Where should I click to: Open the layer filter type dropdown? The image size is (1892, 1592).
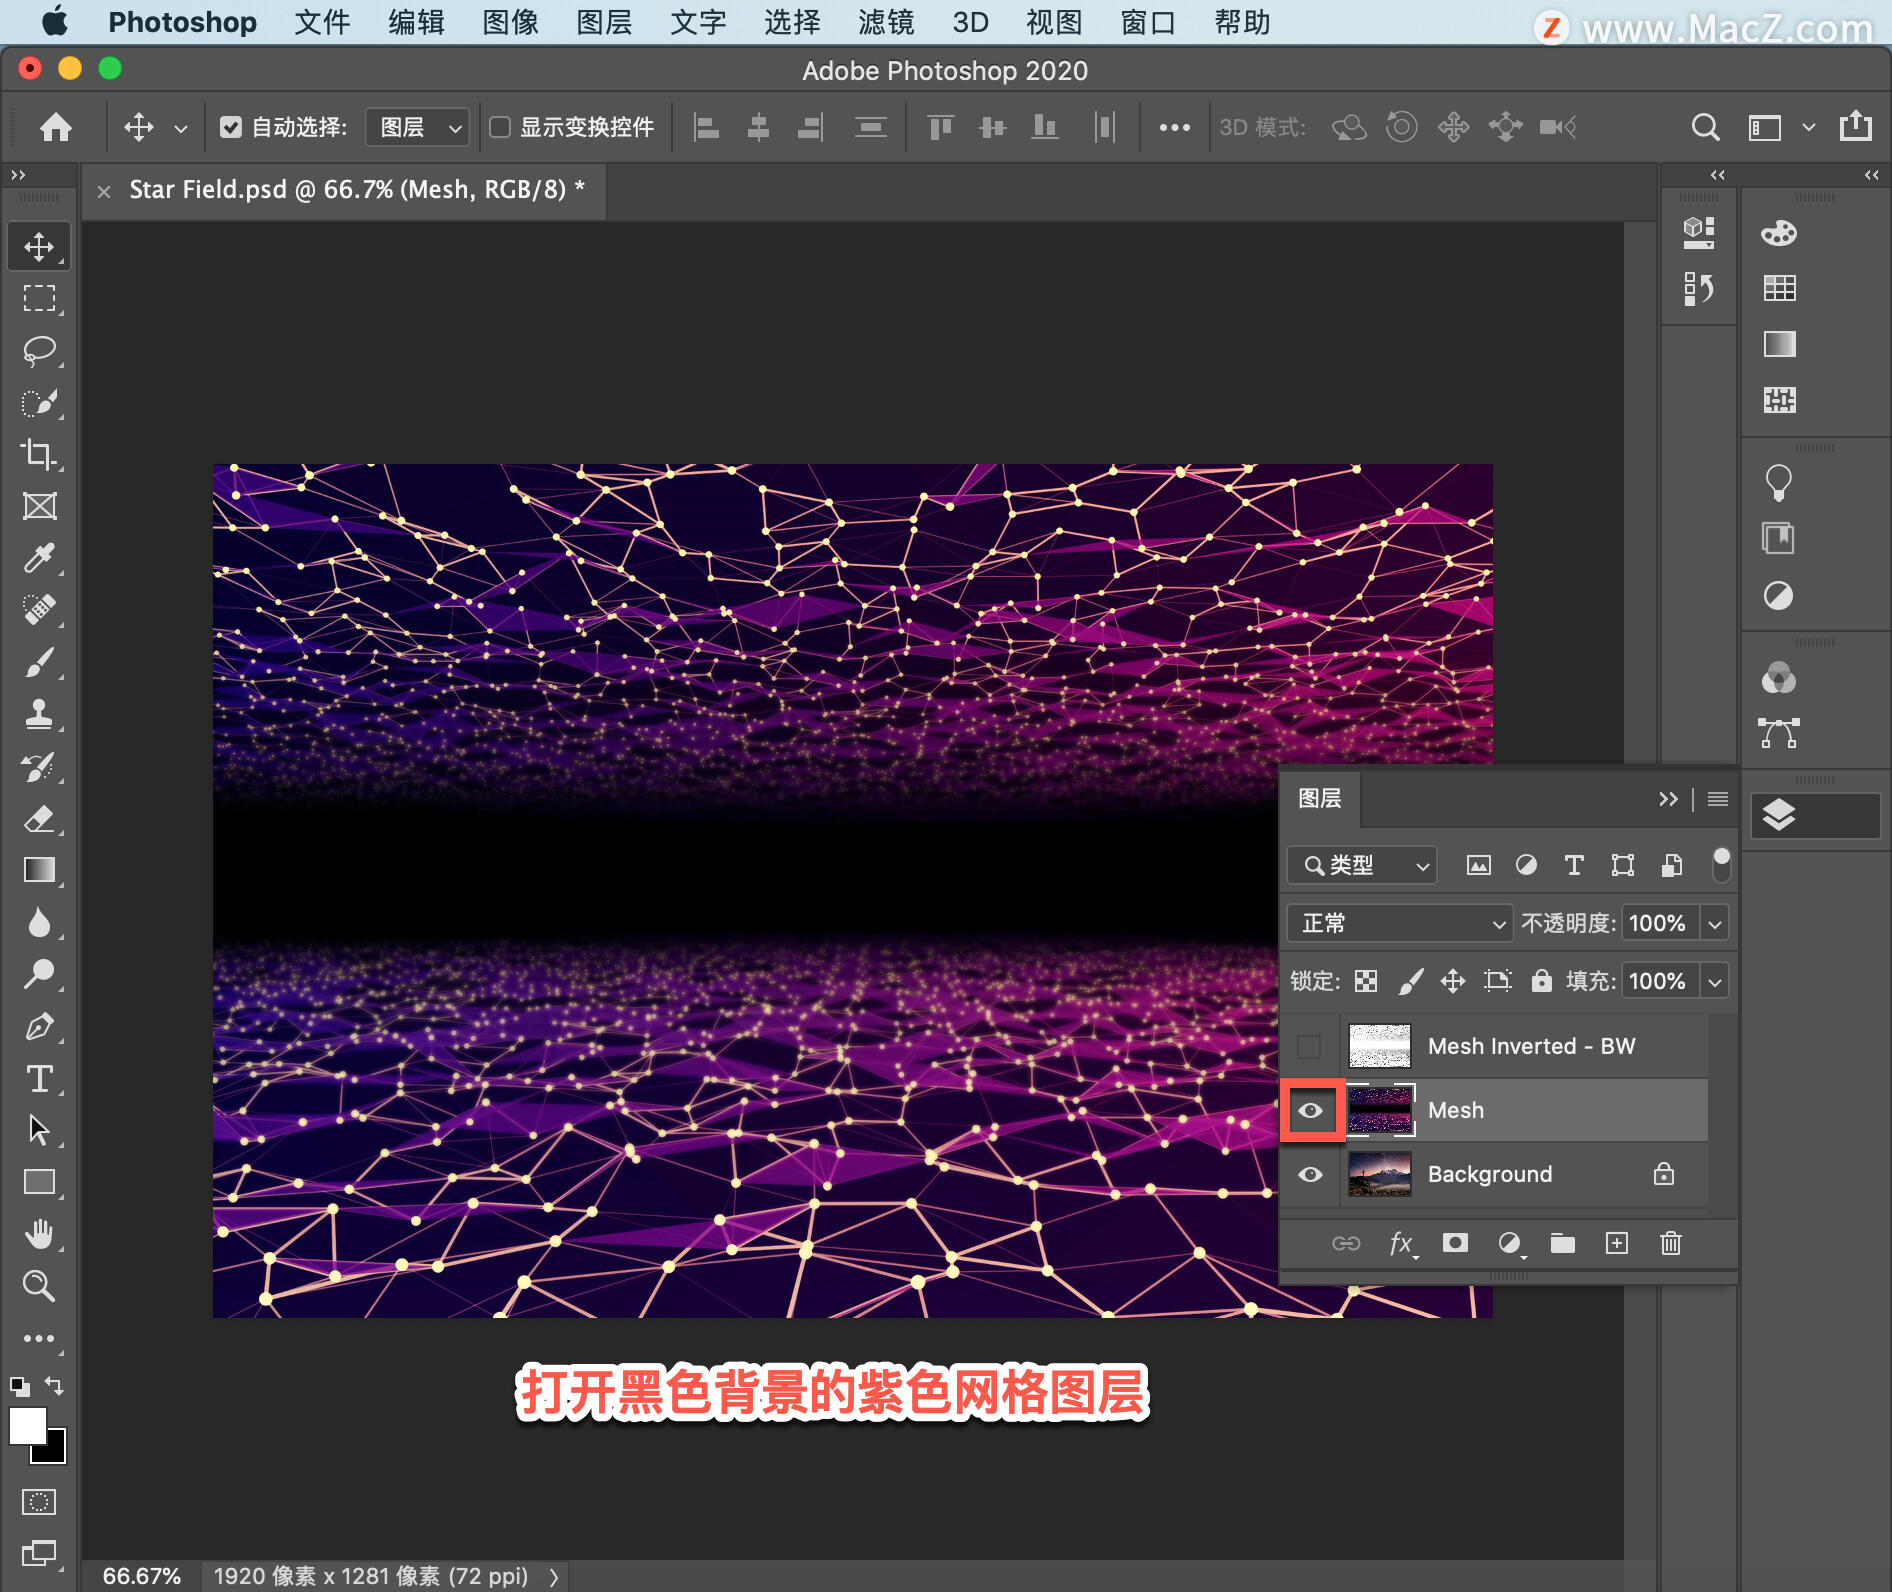pos(1362,865)
